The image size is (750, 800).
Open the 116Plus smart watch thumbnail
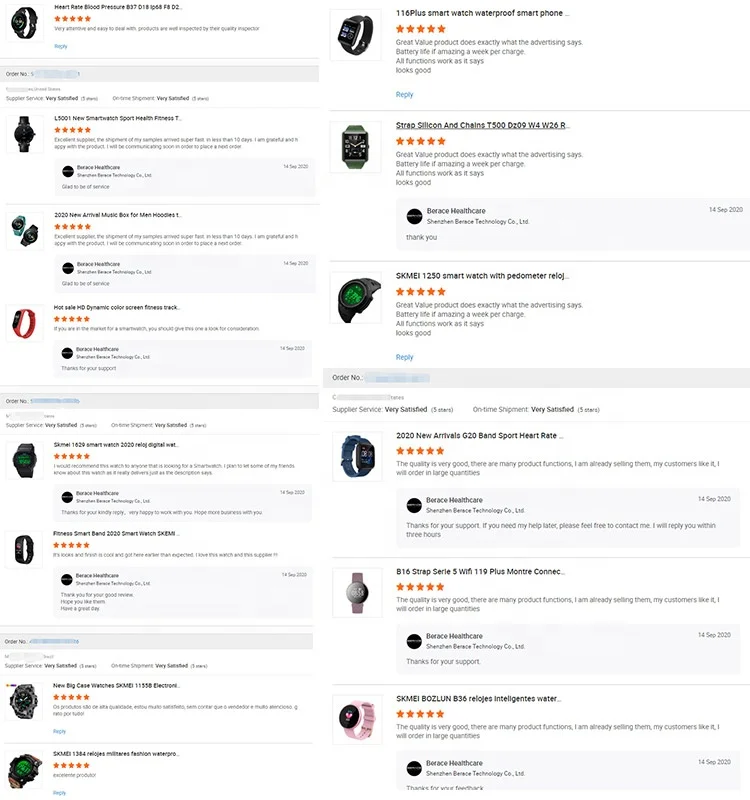[355, 35]
